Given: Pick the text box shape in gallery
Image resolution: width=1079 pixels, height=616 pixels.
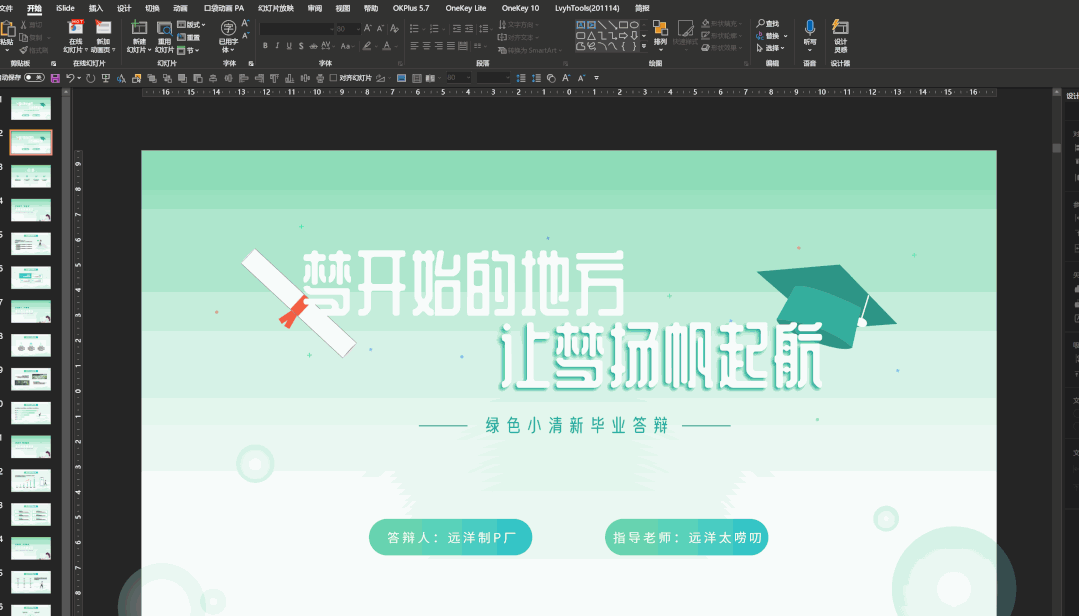Looking at the screenshot, I should [580, 25].
